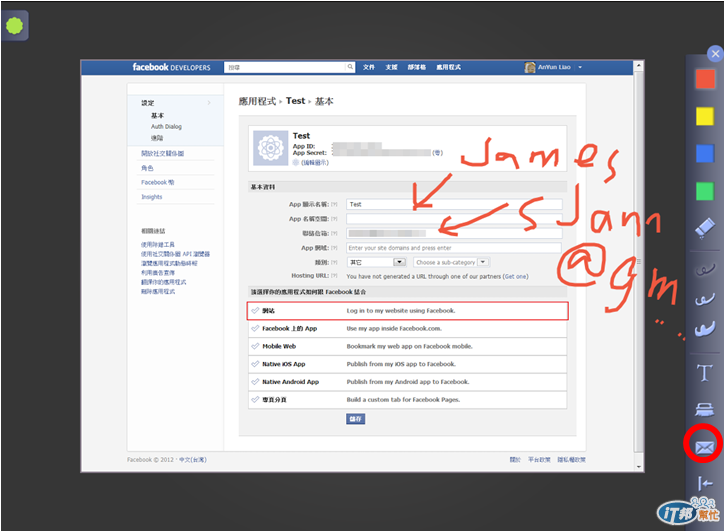Click the envelope mail icon
Screen dimensions: 725x532
(x=704, y=447)
